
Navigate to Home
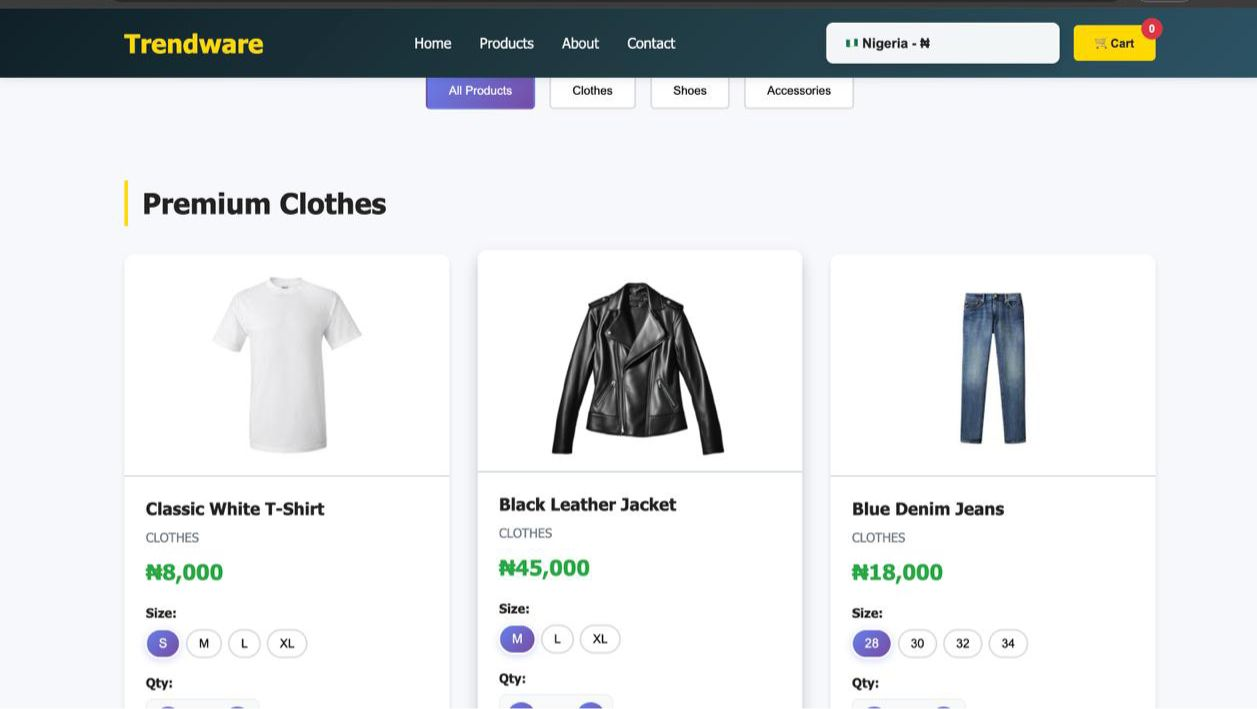(x=432, y=43)
